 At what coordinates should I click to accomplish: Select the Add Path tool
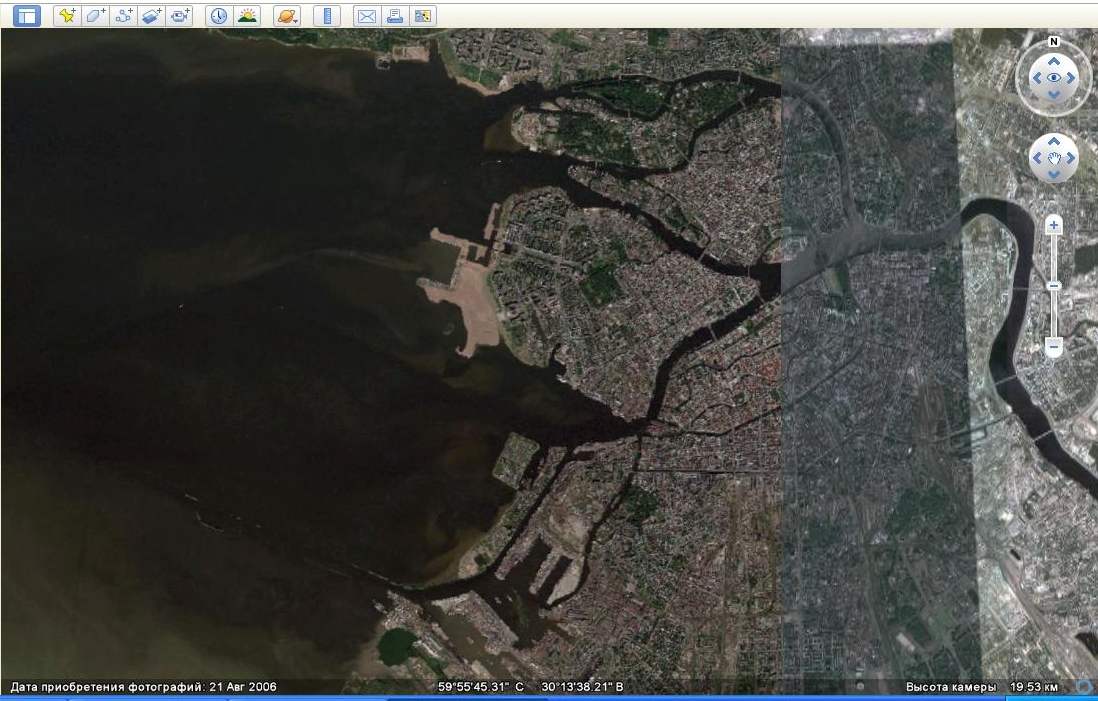[123, 16]
